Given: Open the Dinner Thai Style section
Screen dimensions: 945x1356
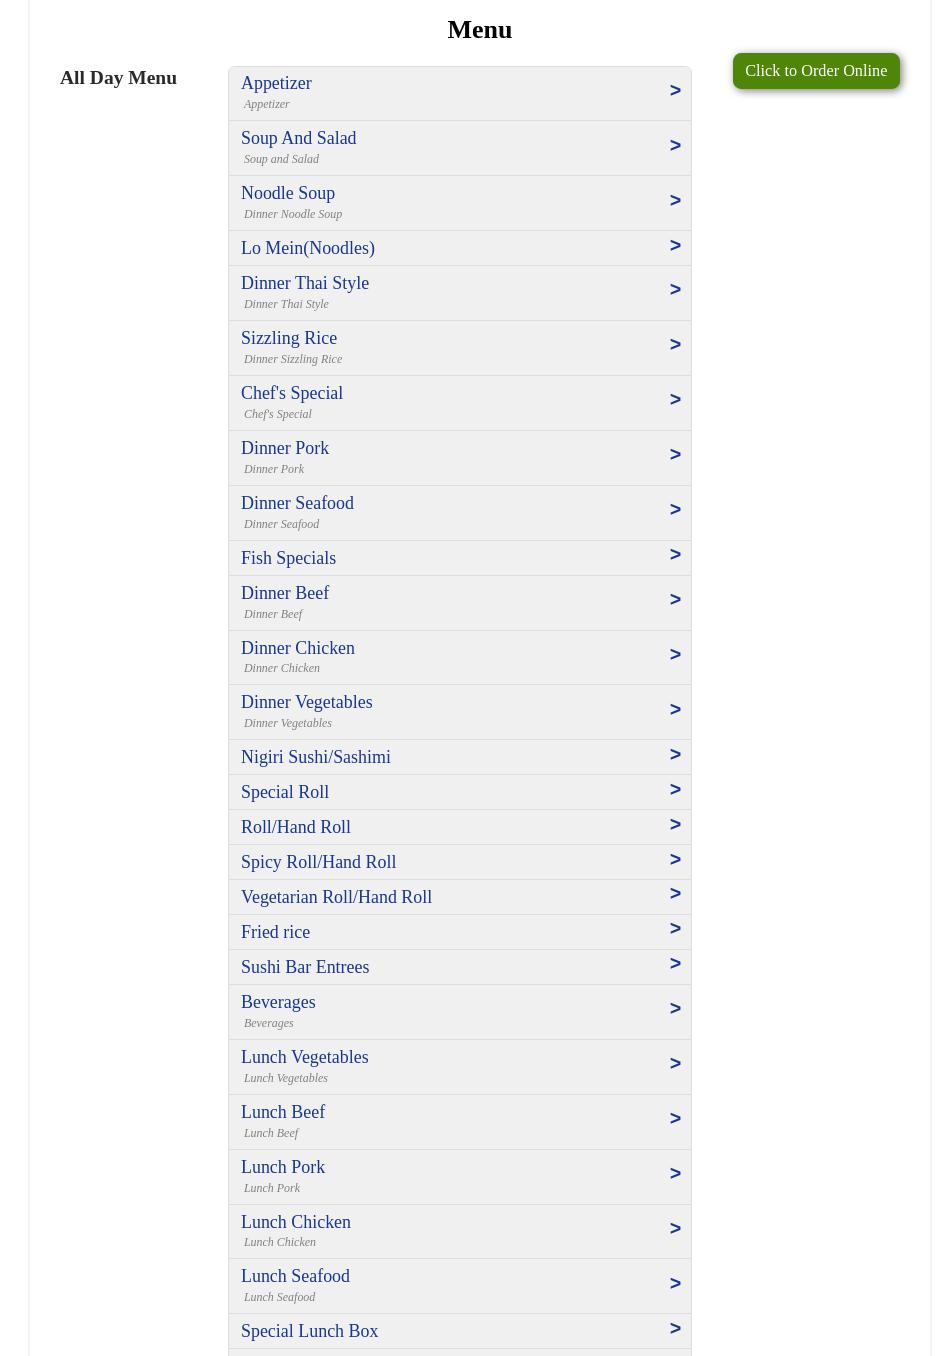Looking at the screenshot, I should pyautogui.click(x=305, y=283).
